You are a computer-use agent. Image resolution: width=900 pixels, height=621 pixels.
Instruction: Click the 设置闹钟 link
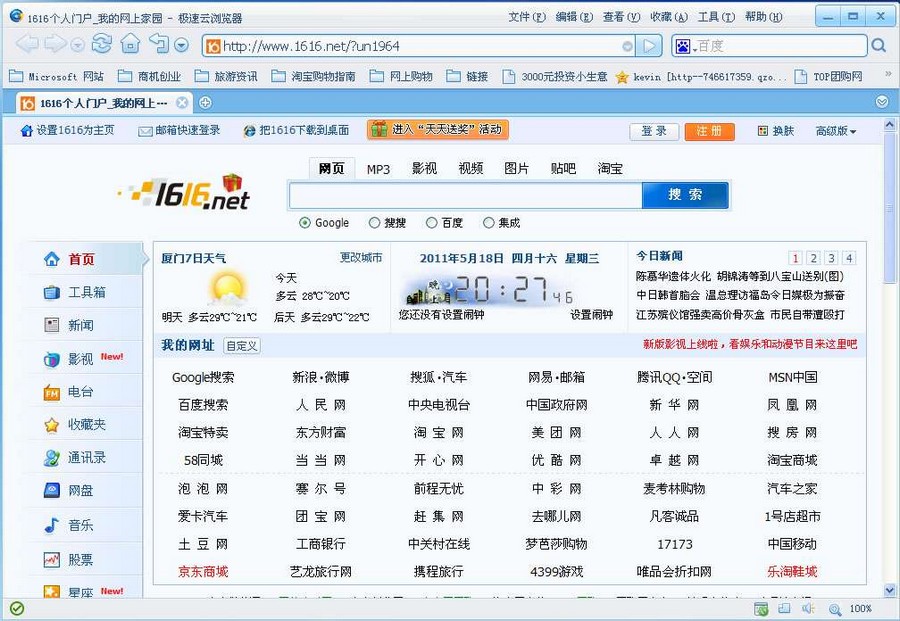591,315
